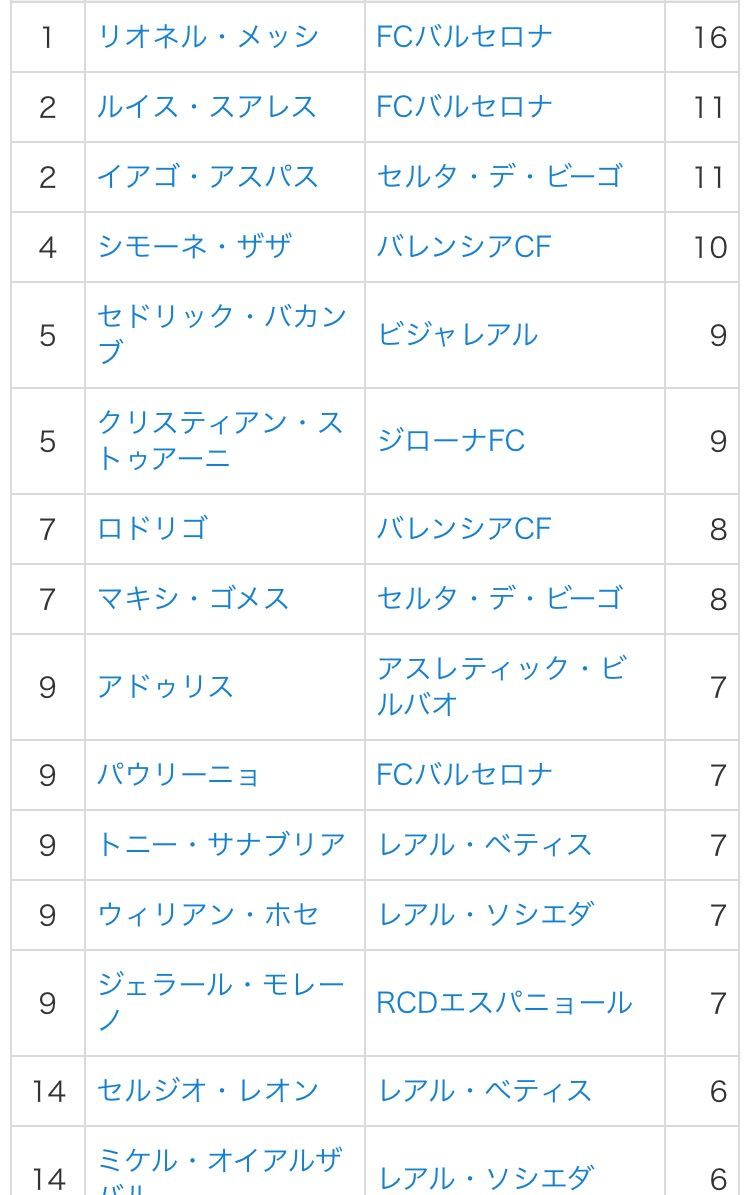The image size is (750, 1195).
Task: Click the クリスティアン・ストゥアーニ player link
Action: pyautogui.click(x=219, y=423)
